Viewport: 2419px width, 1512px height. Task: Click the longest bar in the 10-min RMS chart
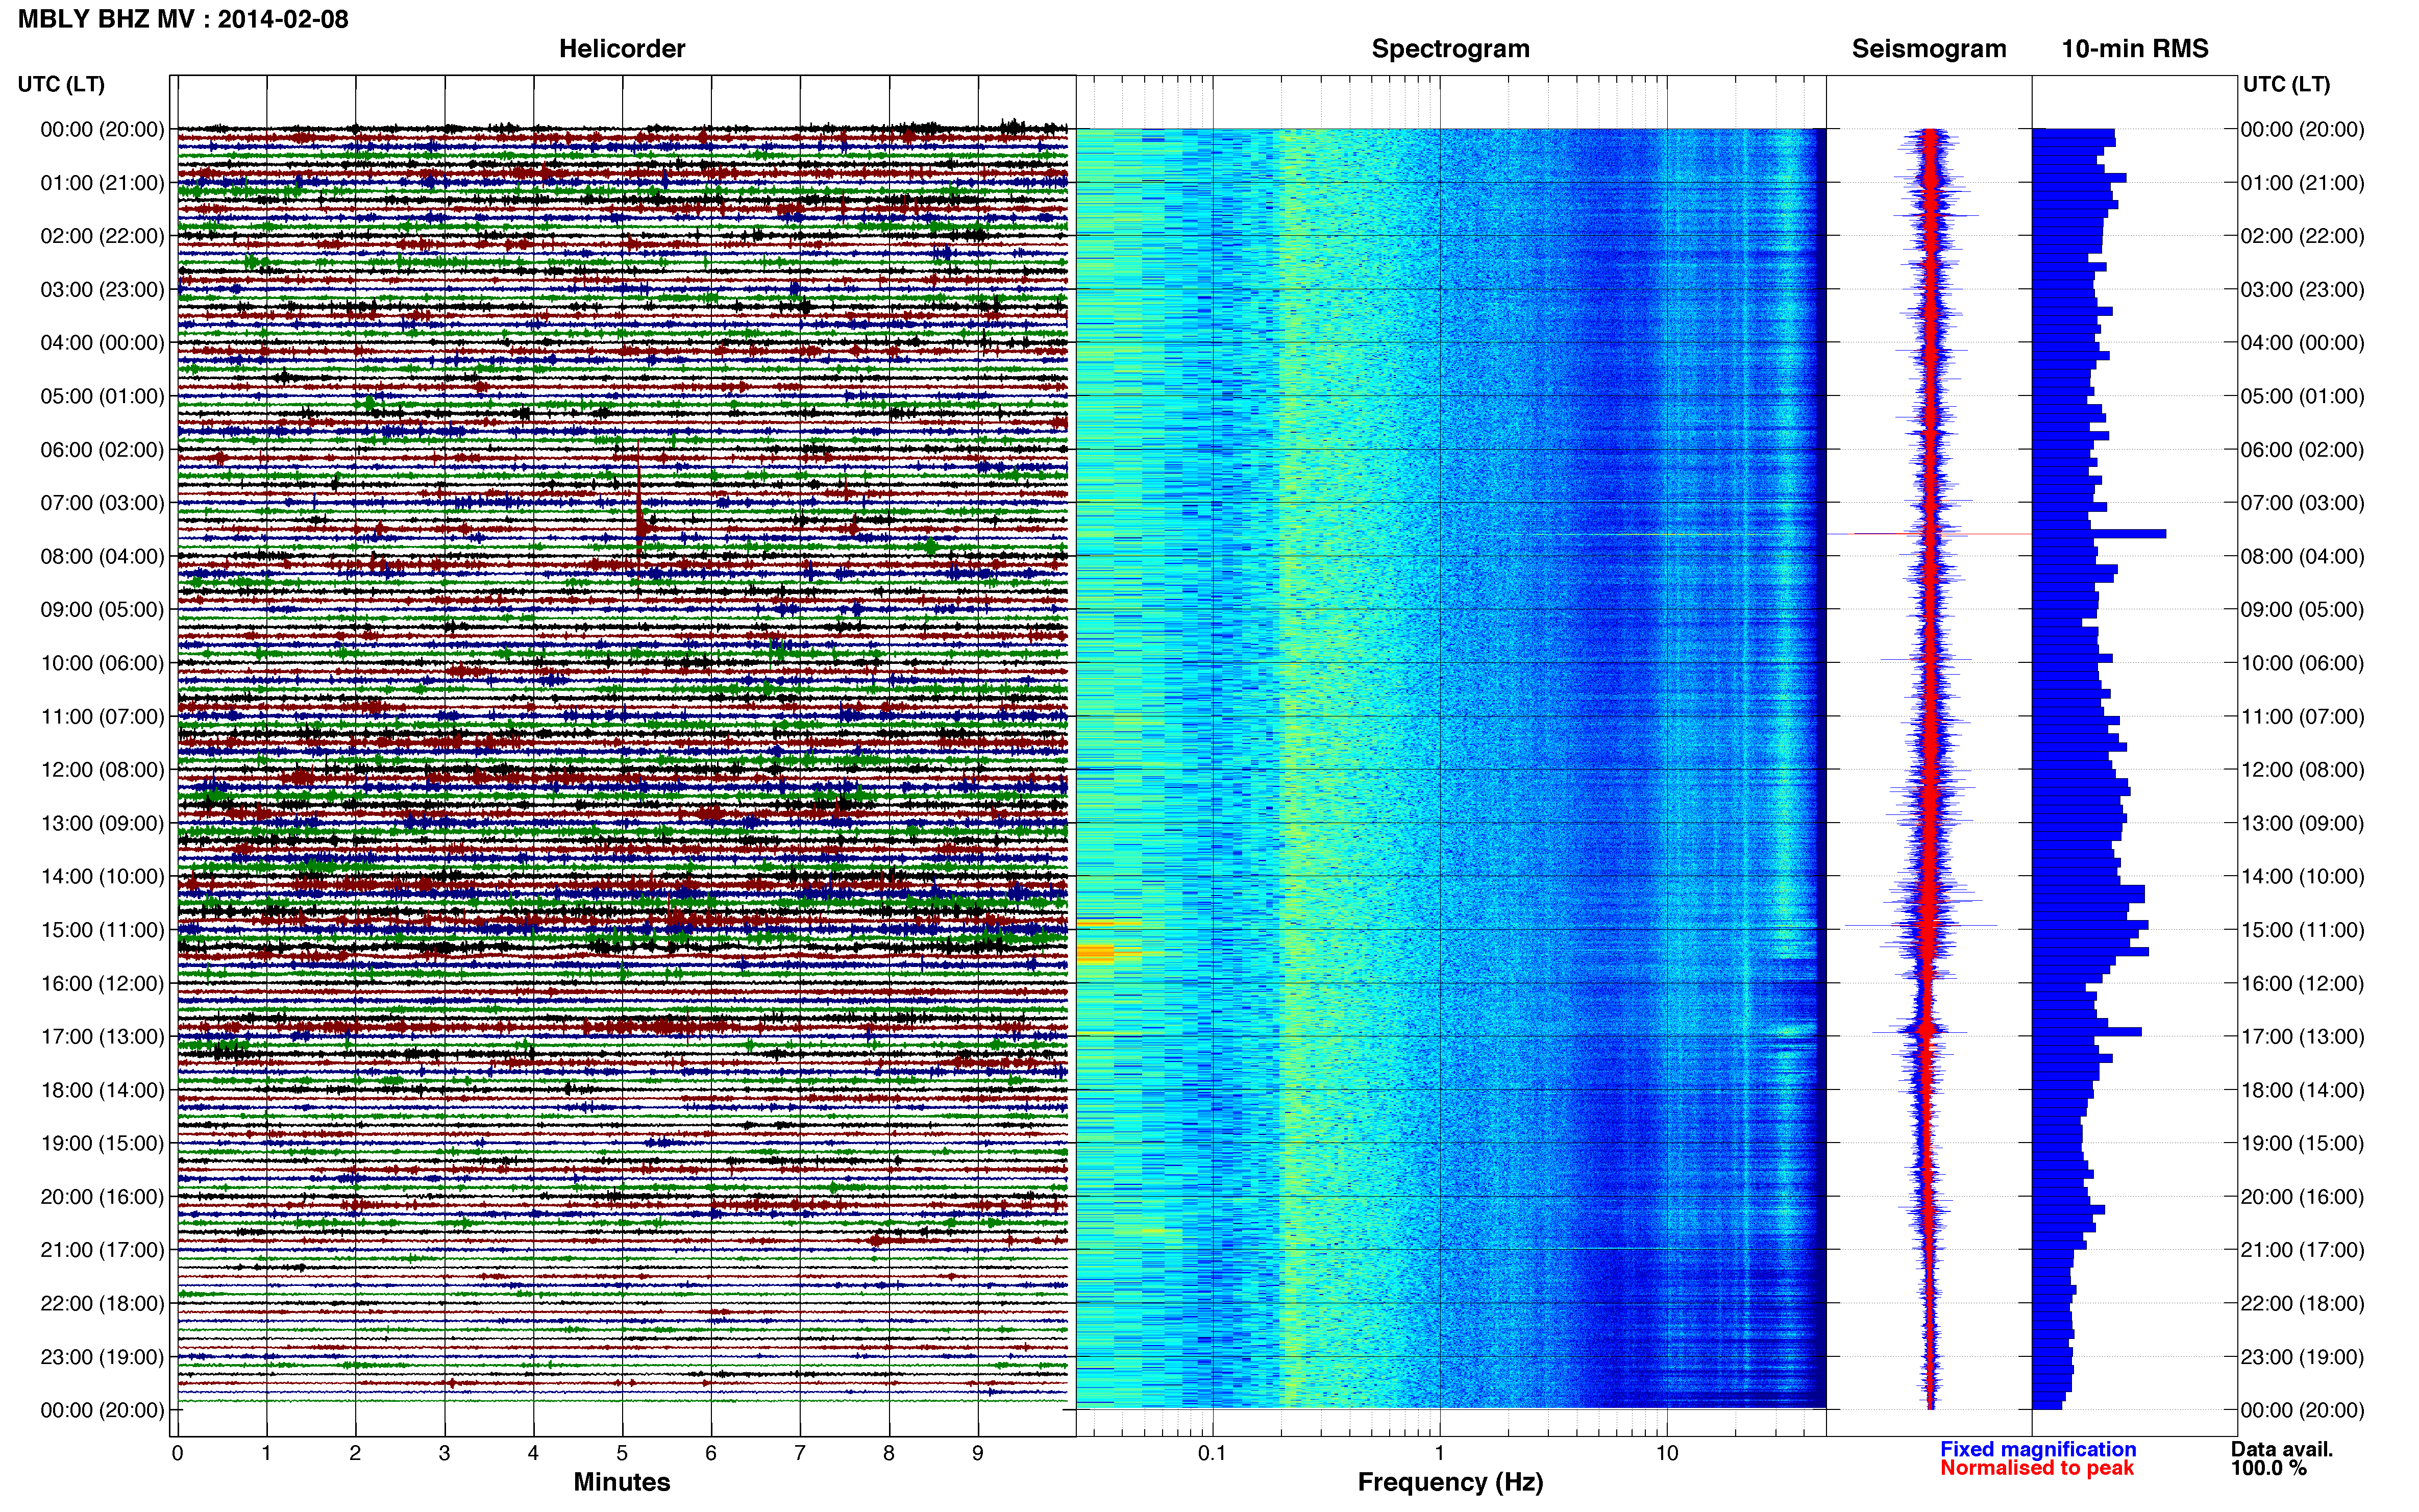[x=2099, y=534]
